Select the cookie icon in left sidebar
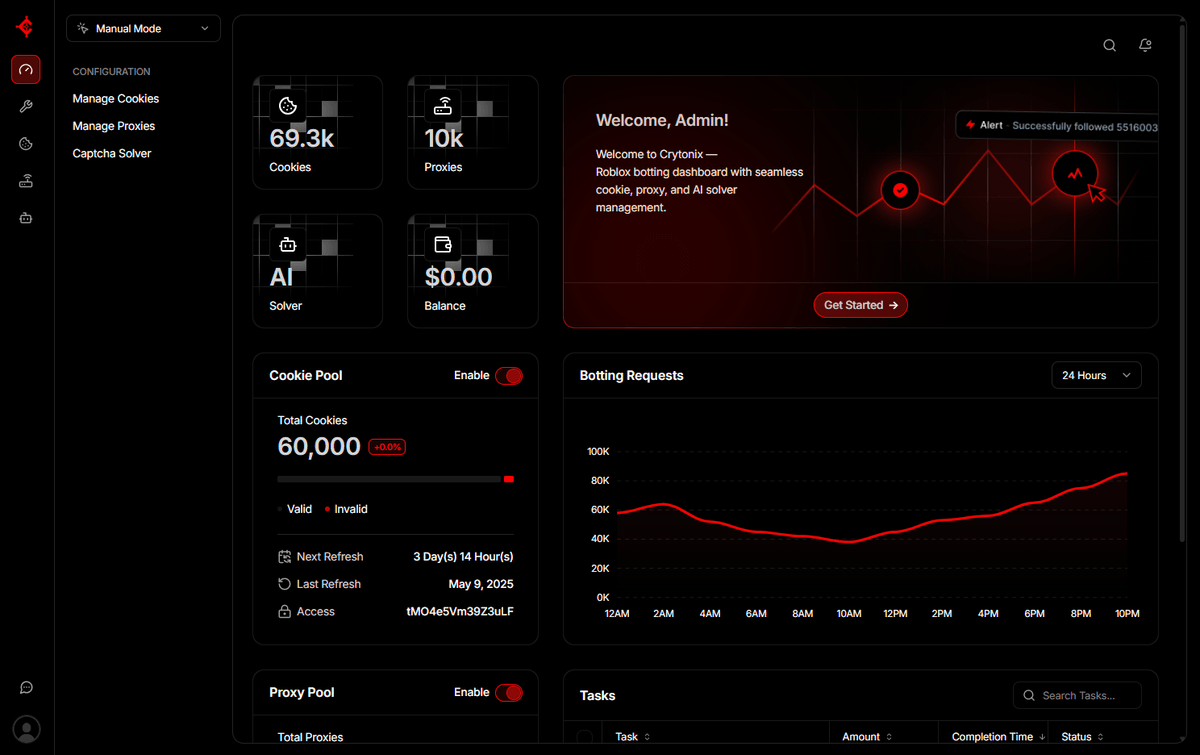 (x=26, y=144)
